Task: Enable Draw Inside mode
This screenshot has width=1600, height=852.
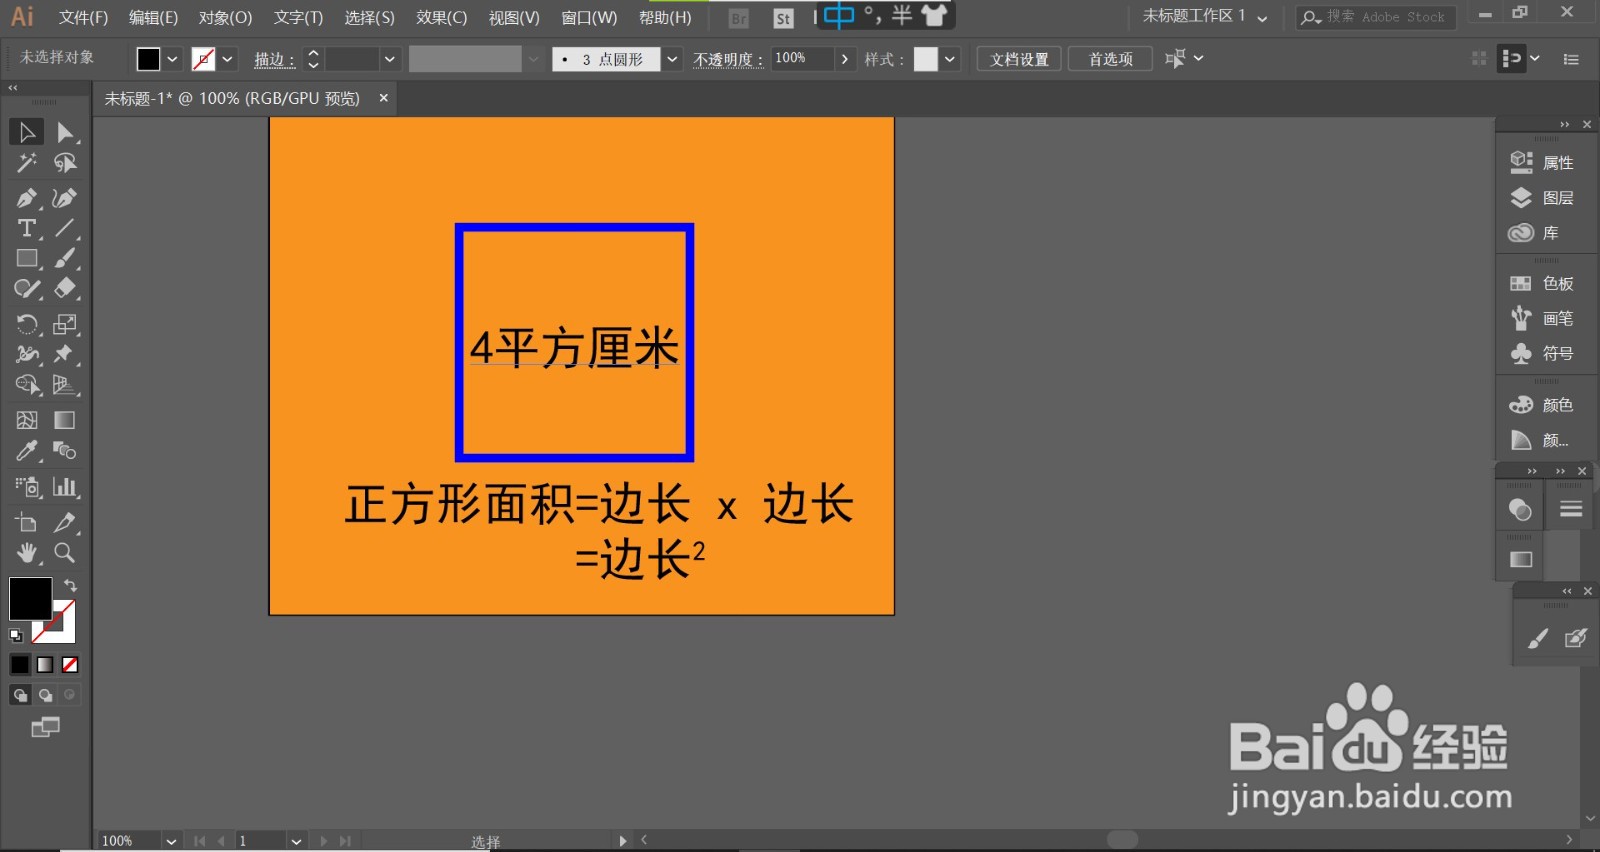Action: pyautogui.click(x=69, y=695)
